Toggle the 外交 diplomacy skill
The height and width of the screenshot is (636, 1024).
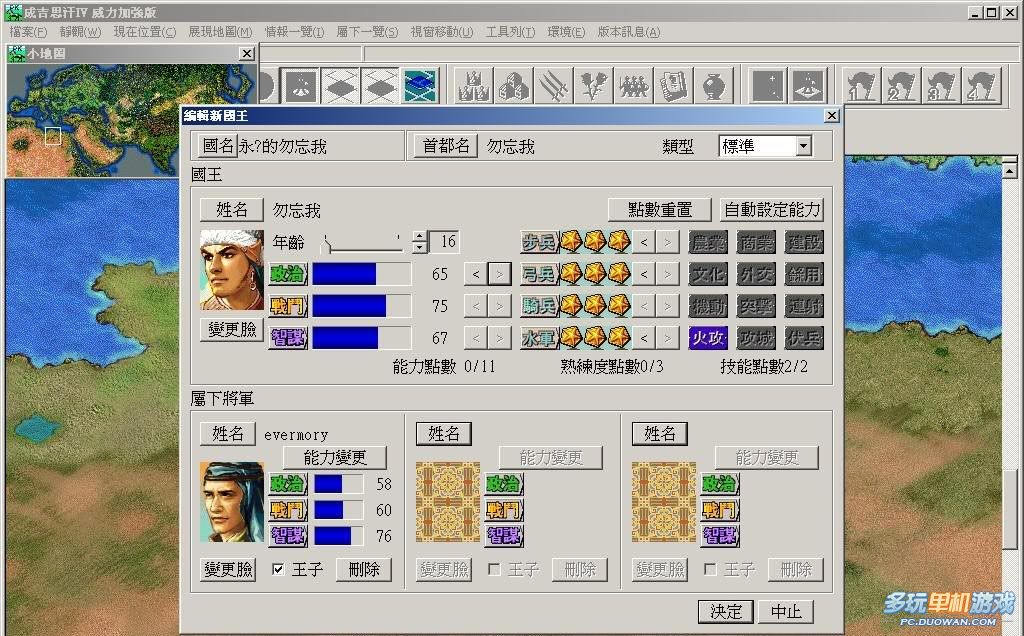coord(756,274)
